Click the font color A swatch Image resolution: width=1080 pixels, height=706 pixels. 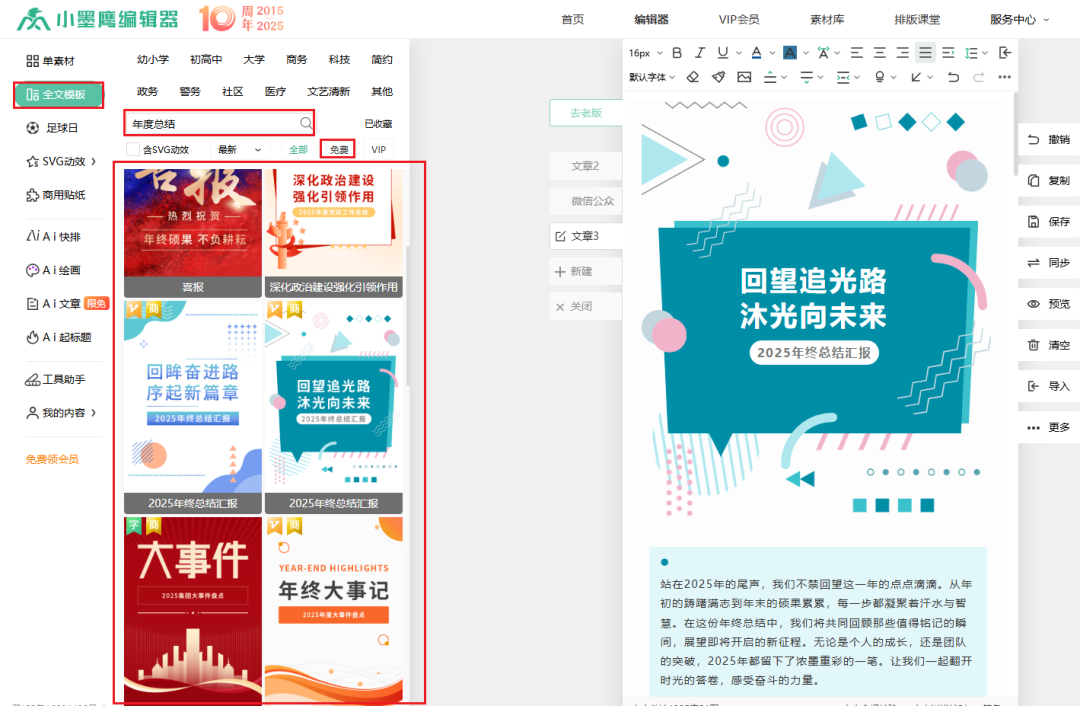click(756, 52)
